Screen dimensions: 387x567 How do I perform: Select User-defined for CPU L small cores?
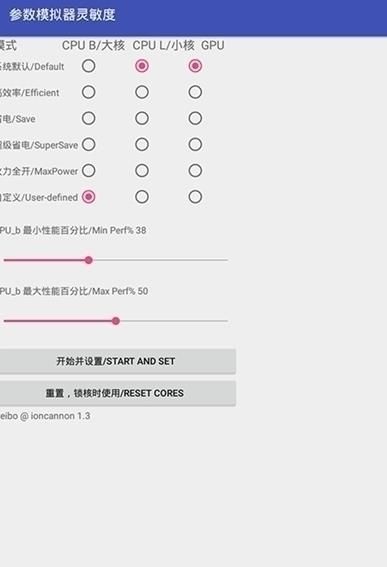(x=142, y=197)
